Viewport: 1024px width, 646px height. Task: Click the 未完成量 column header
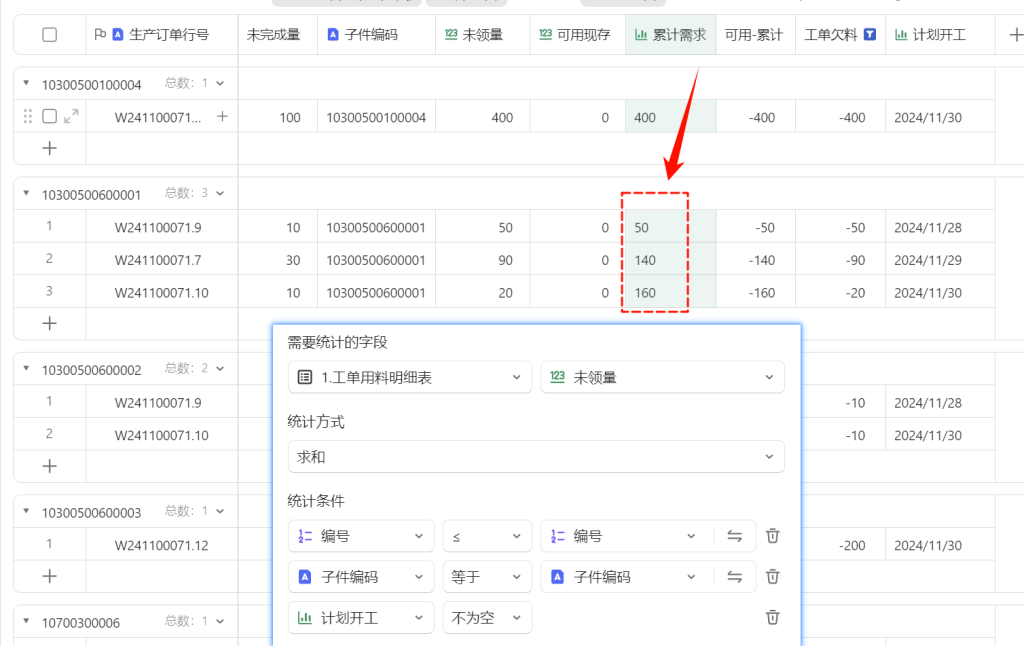click(278, 35)
